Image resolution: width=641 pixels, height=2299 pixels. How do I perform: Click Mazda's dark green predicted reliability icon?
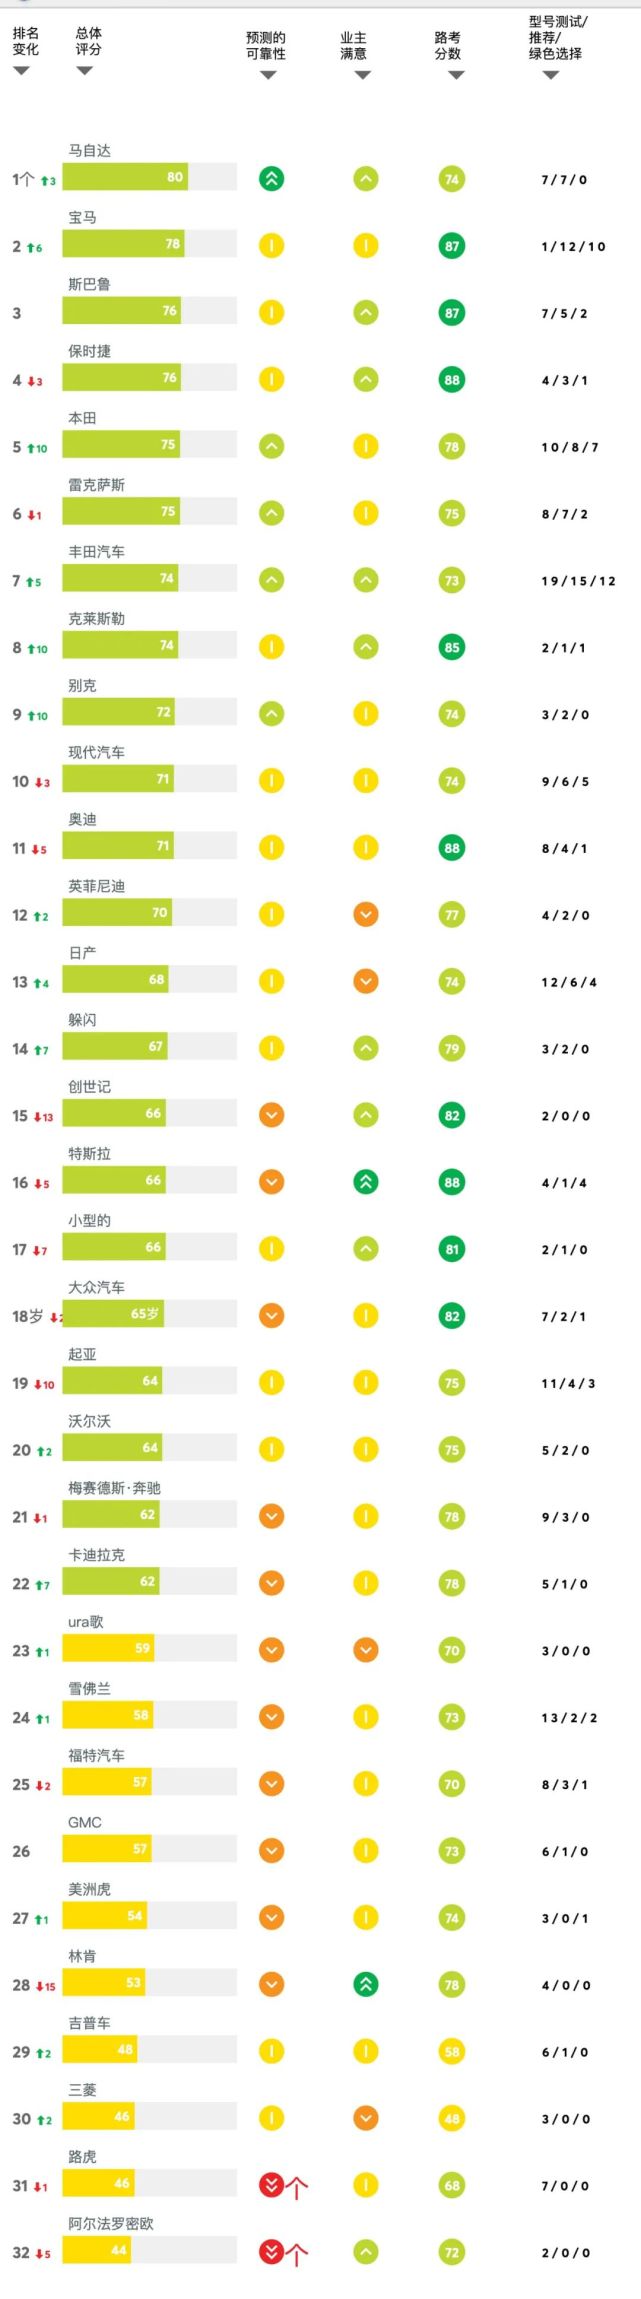click(271, 179)
